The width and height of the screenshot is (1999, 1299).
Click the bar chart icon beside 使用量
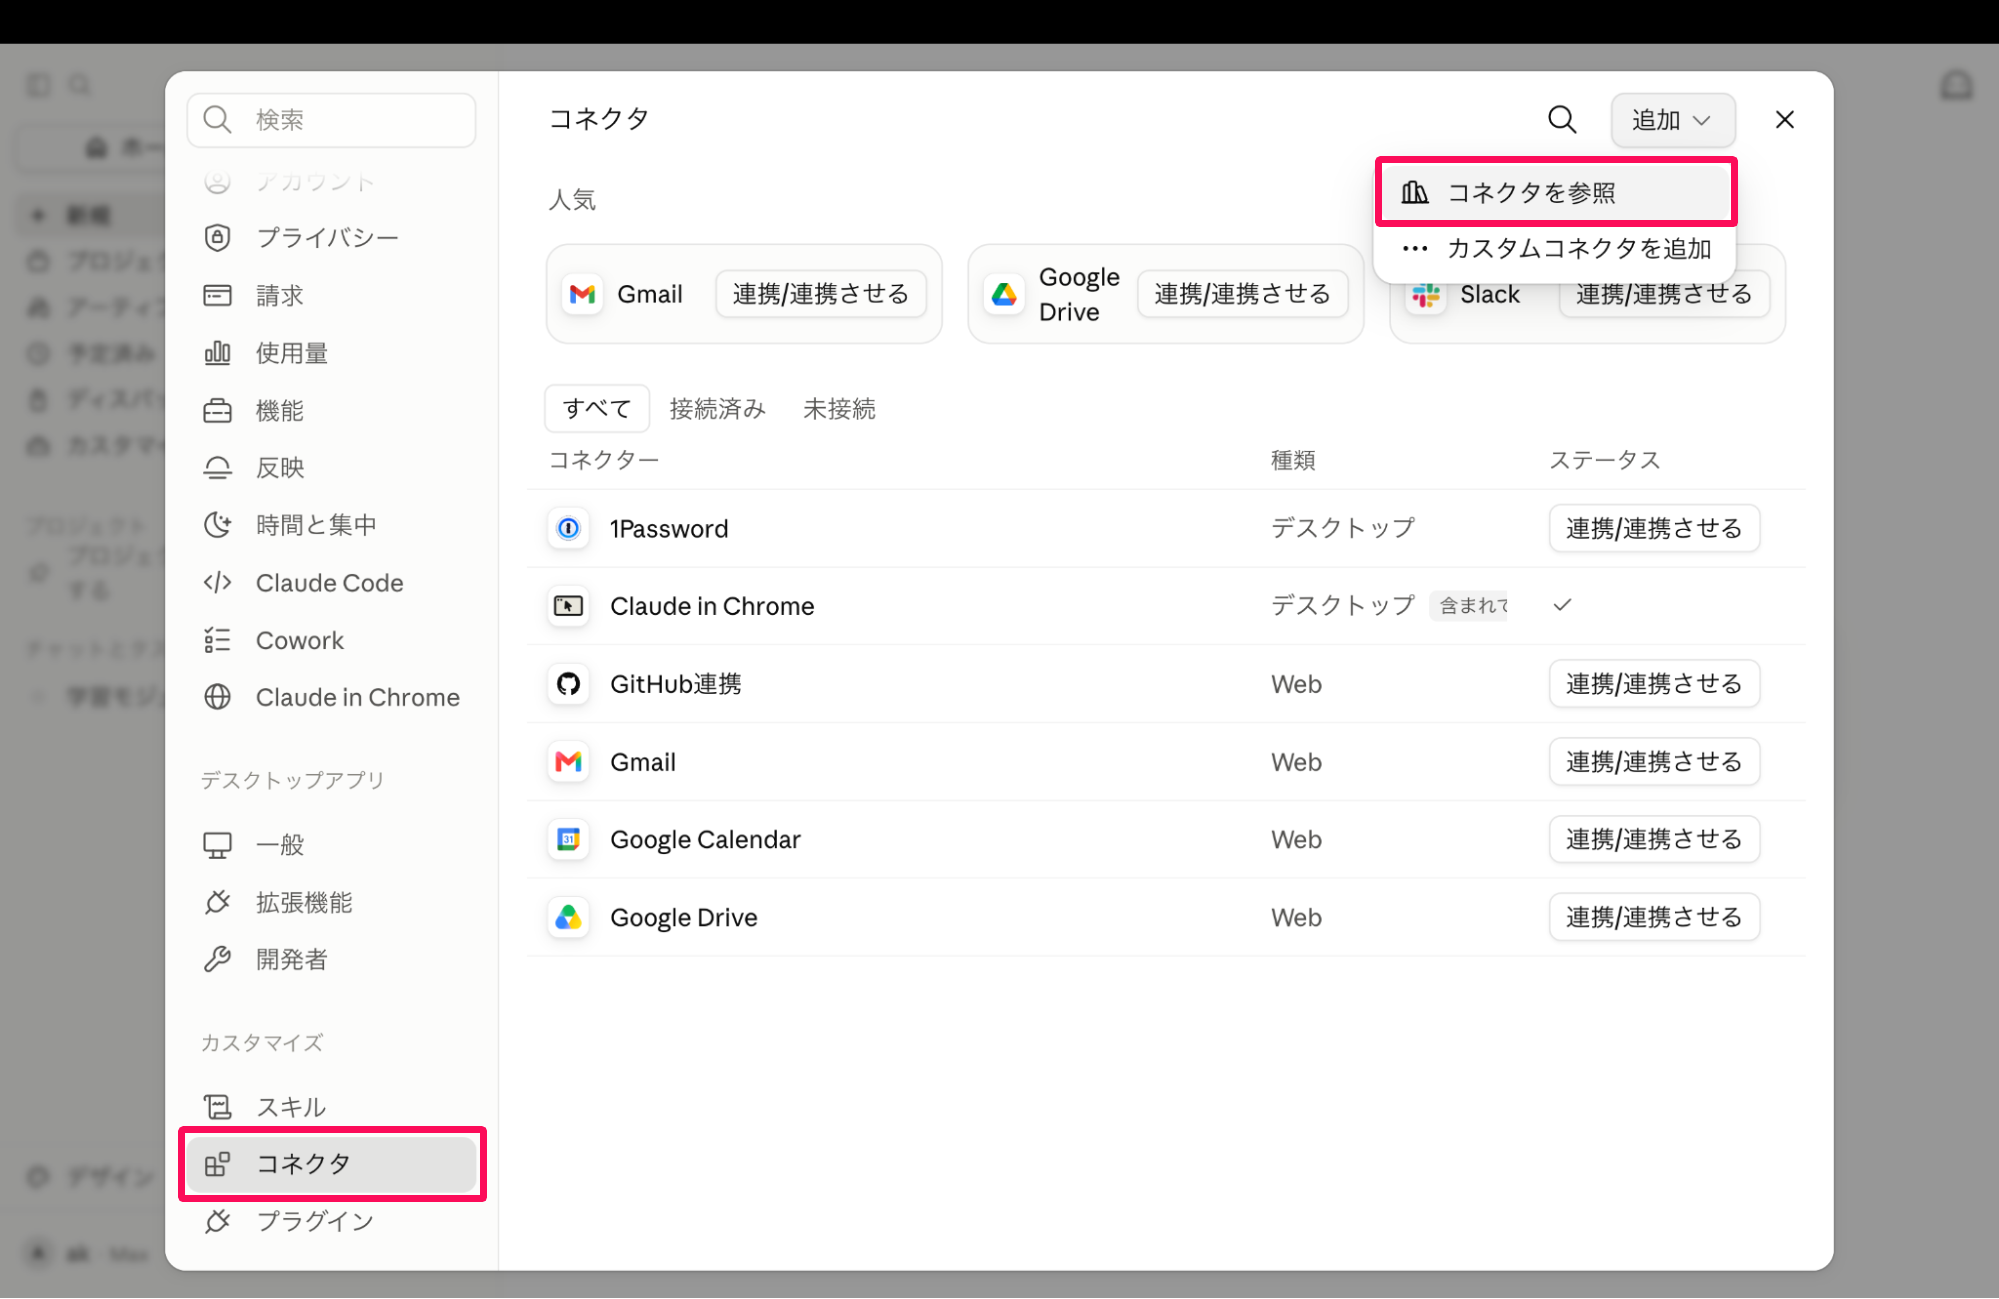[217, 353]
